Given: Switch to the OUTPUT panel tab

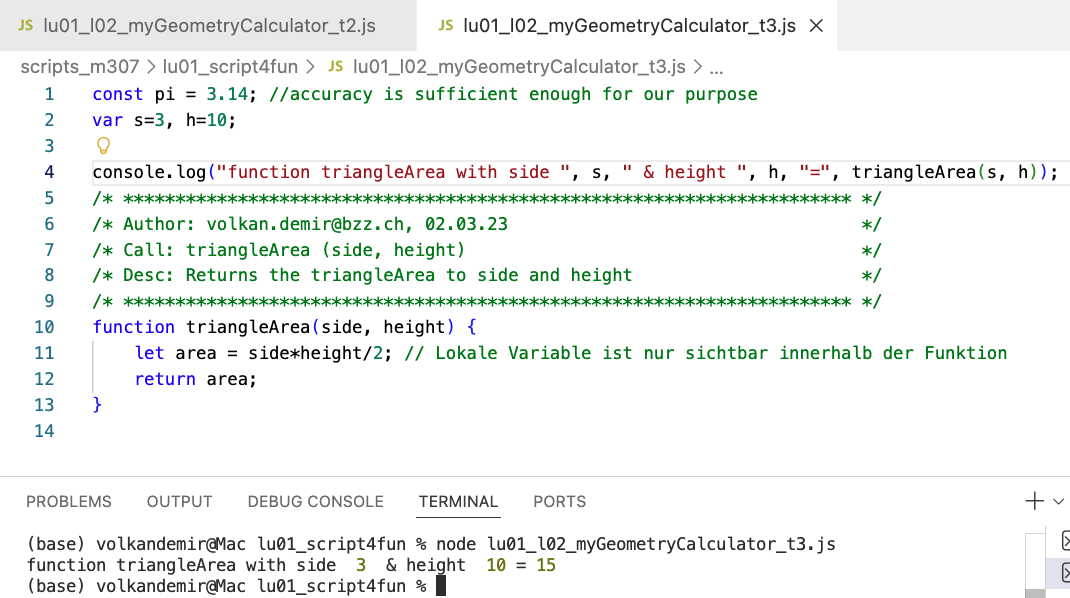Looking at the screenshot, I should point(180,501).
